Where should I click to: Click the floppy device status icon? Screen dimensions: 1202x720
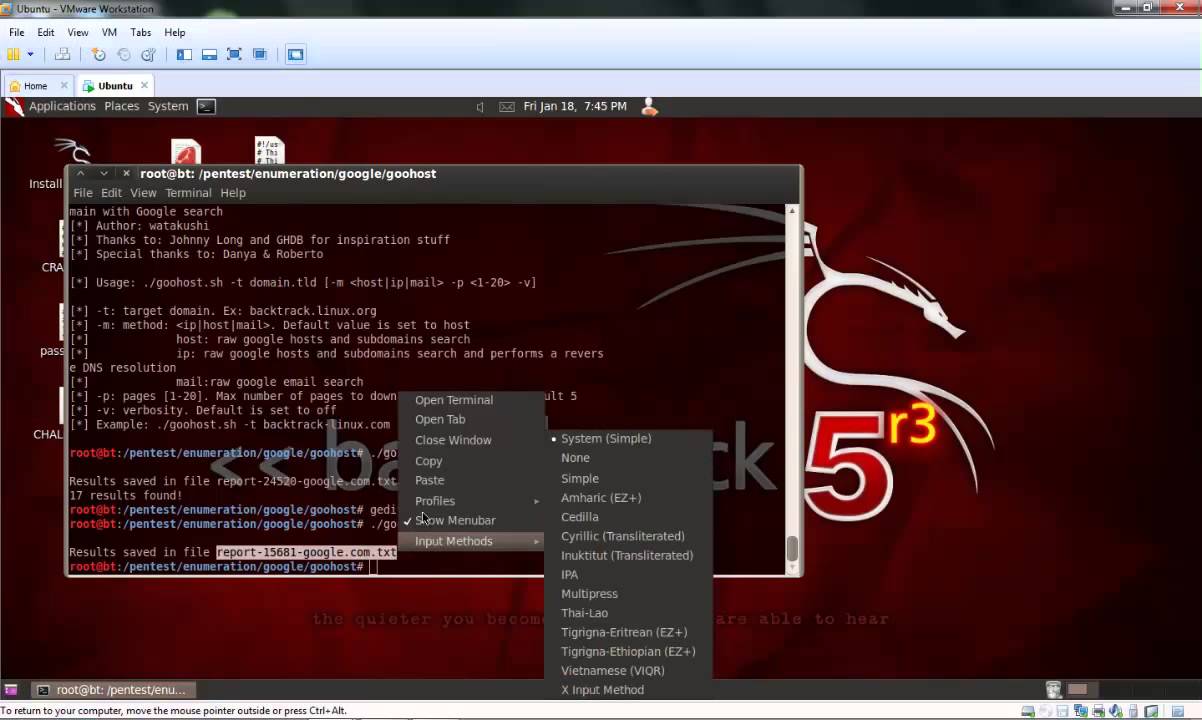pos(1063,711)
